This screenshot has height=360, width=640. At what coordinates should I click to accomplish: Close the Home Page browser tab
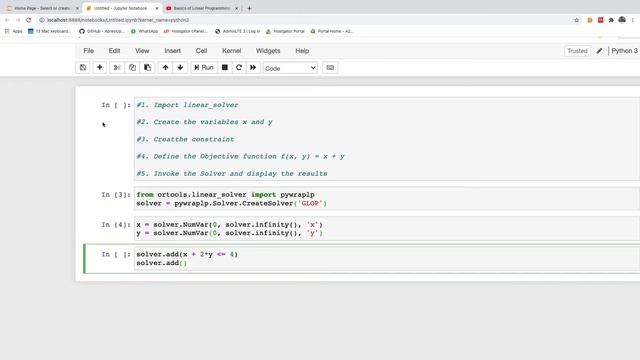77,8
